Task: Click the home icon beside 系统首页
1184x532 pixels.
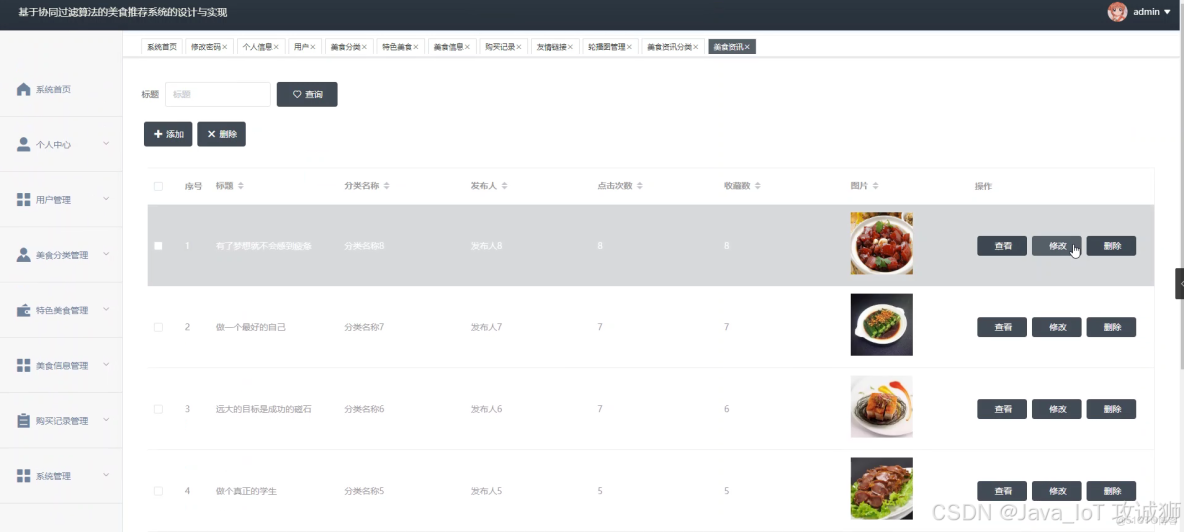Action: coord(23,89)
